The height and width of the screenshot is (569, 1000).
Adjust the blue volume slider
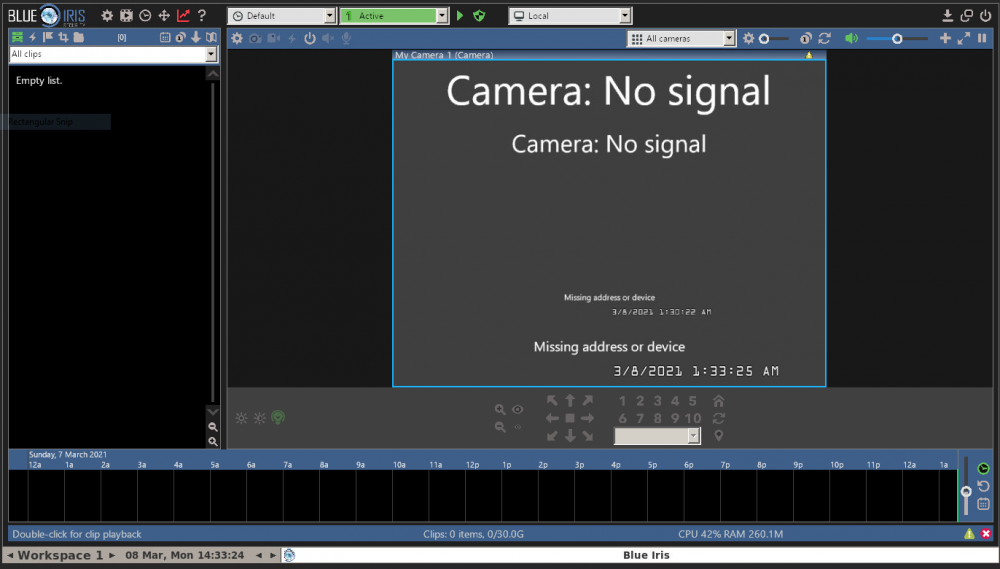[897, 39]
